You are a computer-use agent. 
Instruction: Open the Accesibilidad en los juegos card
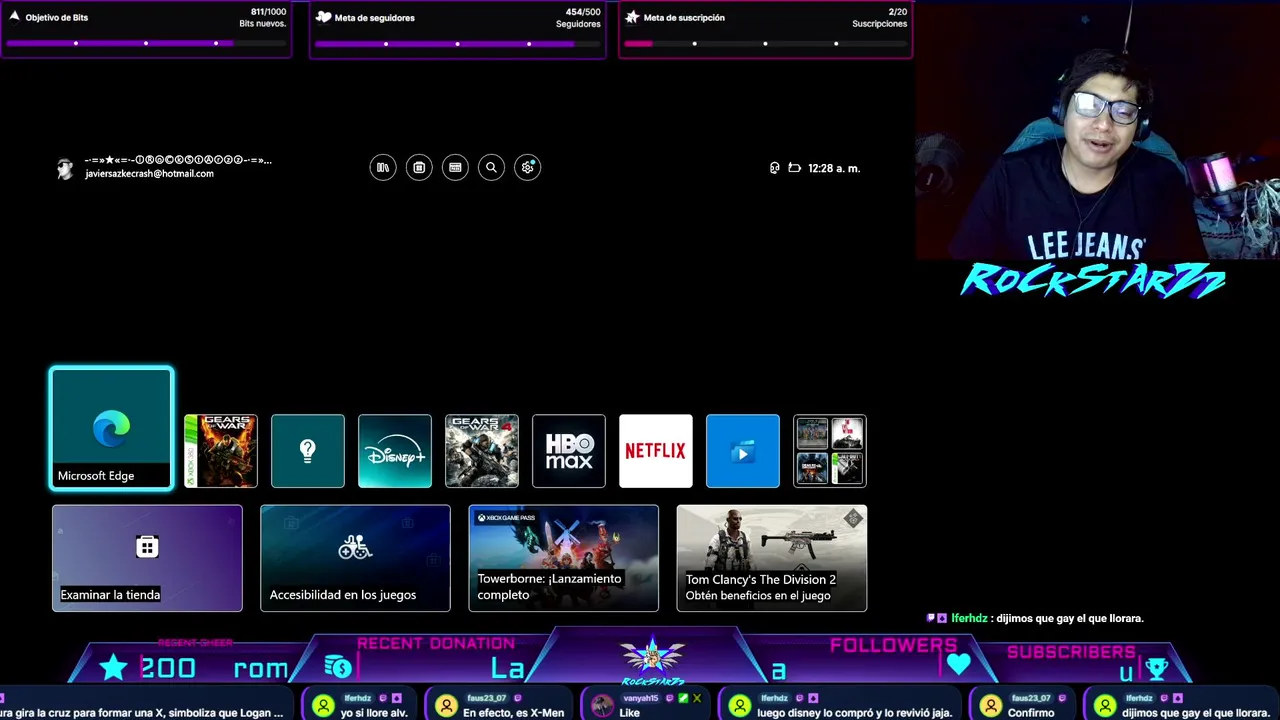(x=355, y=558)
